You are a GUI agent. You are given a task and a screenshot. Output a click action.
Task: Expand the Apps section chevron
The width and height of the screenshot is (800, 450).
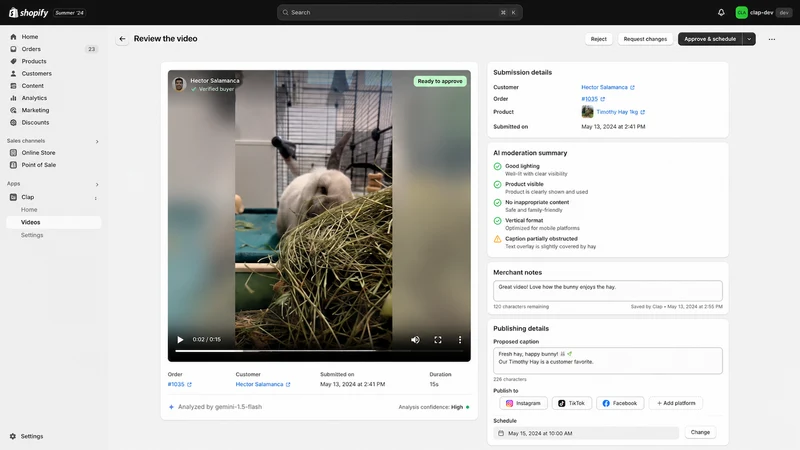pyautogui.click(x=97, y=184)
